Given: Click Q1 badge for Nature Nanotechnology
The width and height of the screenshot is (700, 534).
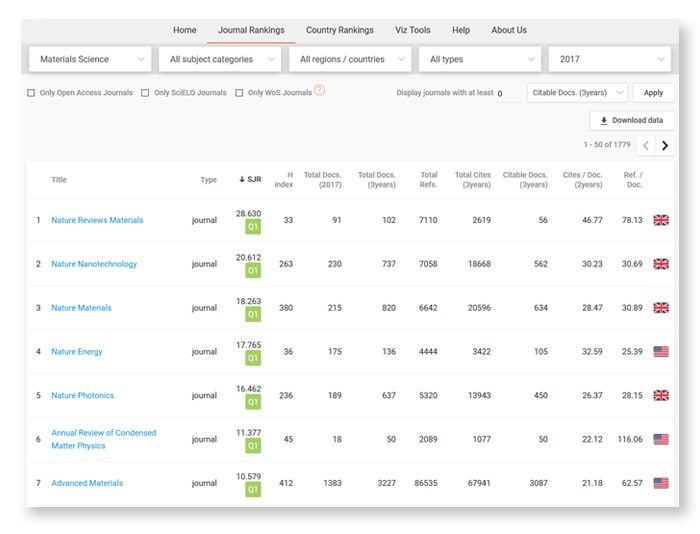Looking at the screenshot, I should click(x=253, y=270).
